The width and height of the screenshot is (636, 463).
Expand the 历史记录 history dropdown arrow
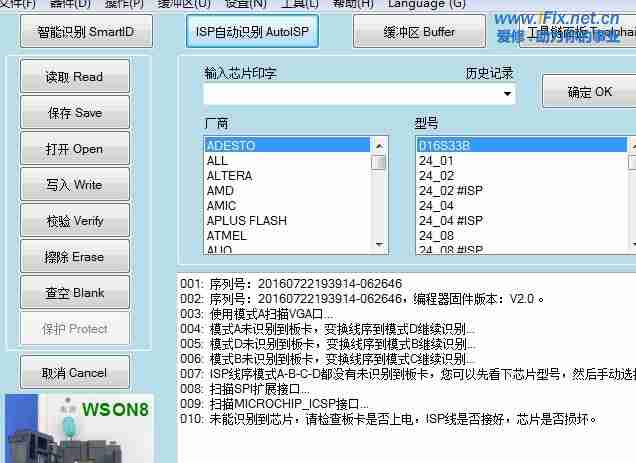coord(507,94)
